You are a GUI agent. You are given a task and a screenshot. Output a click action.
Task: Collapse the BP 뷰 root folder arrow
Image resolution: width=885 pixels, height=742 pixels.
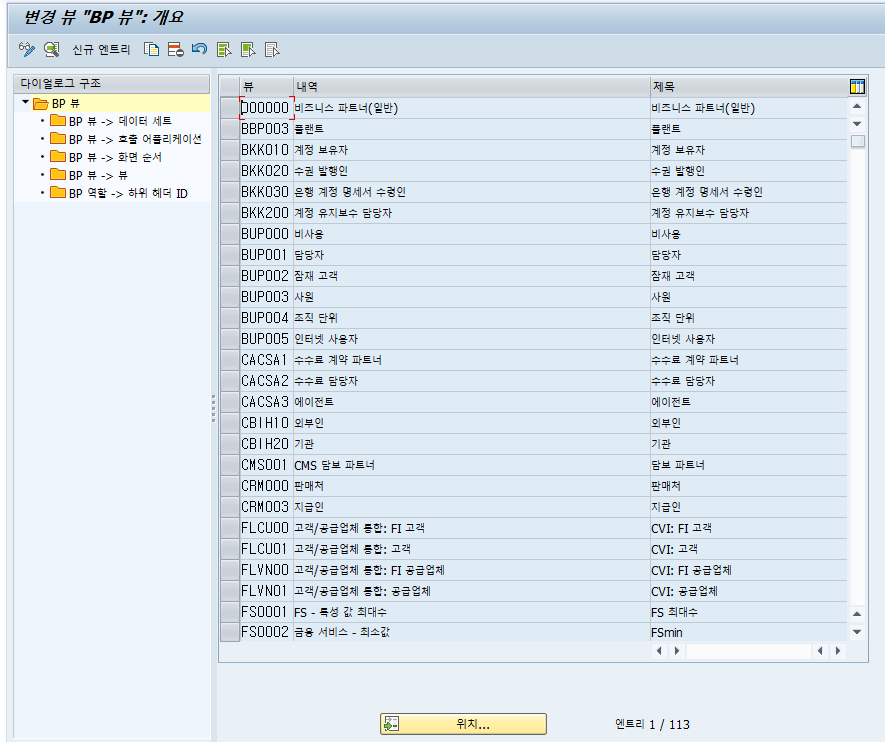[25, 103]
